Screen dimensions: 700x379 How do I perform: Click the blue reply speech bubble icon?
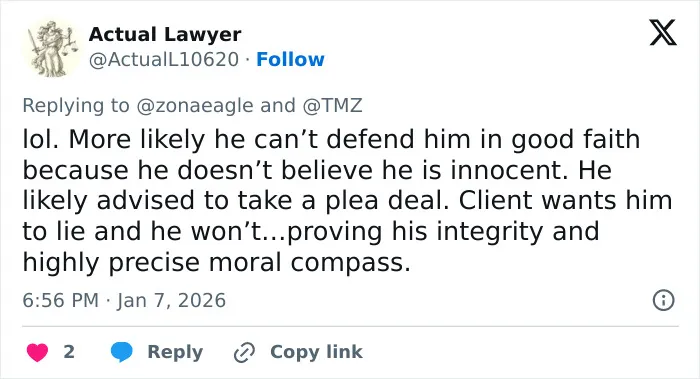click(121, 352)
